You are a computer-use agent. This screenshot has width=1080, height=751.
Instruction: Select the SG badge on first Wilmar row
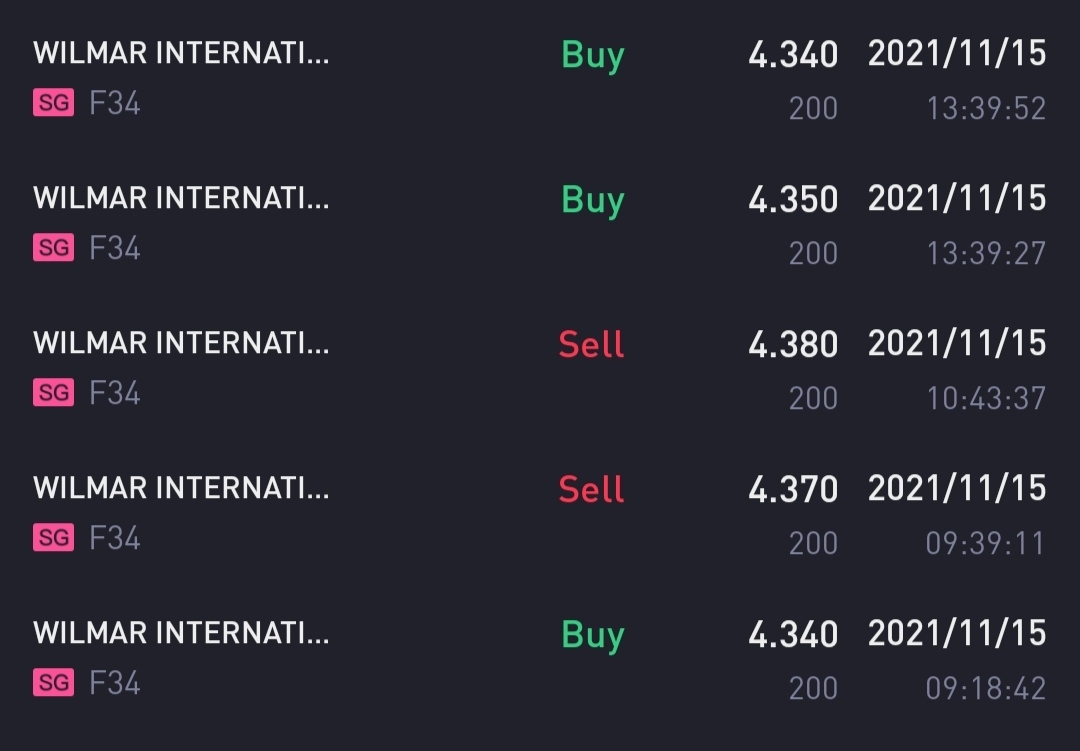[54, 103]
